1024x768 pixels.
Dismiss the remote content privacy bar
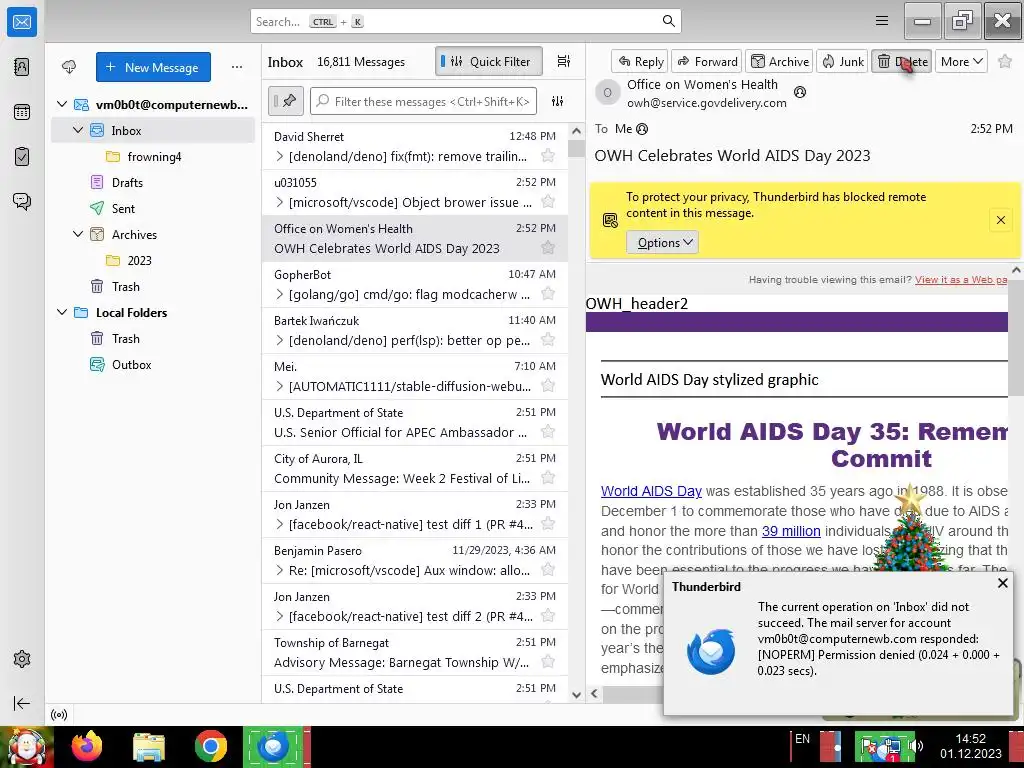pyautogui.click(x=1000, y=220)
